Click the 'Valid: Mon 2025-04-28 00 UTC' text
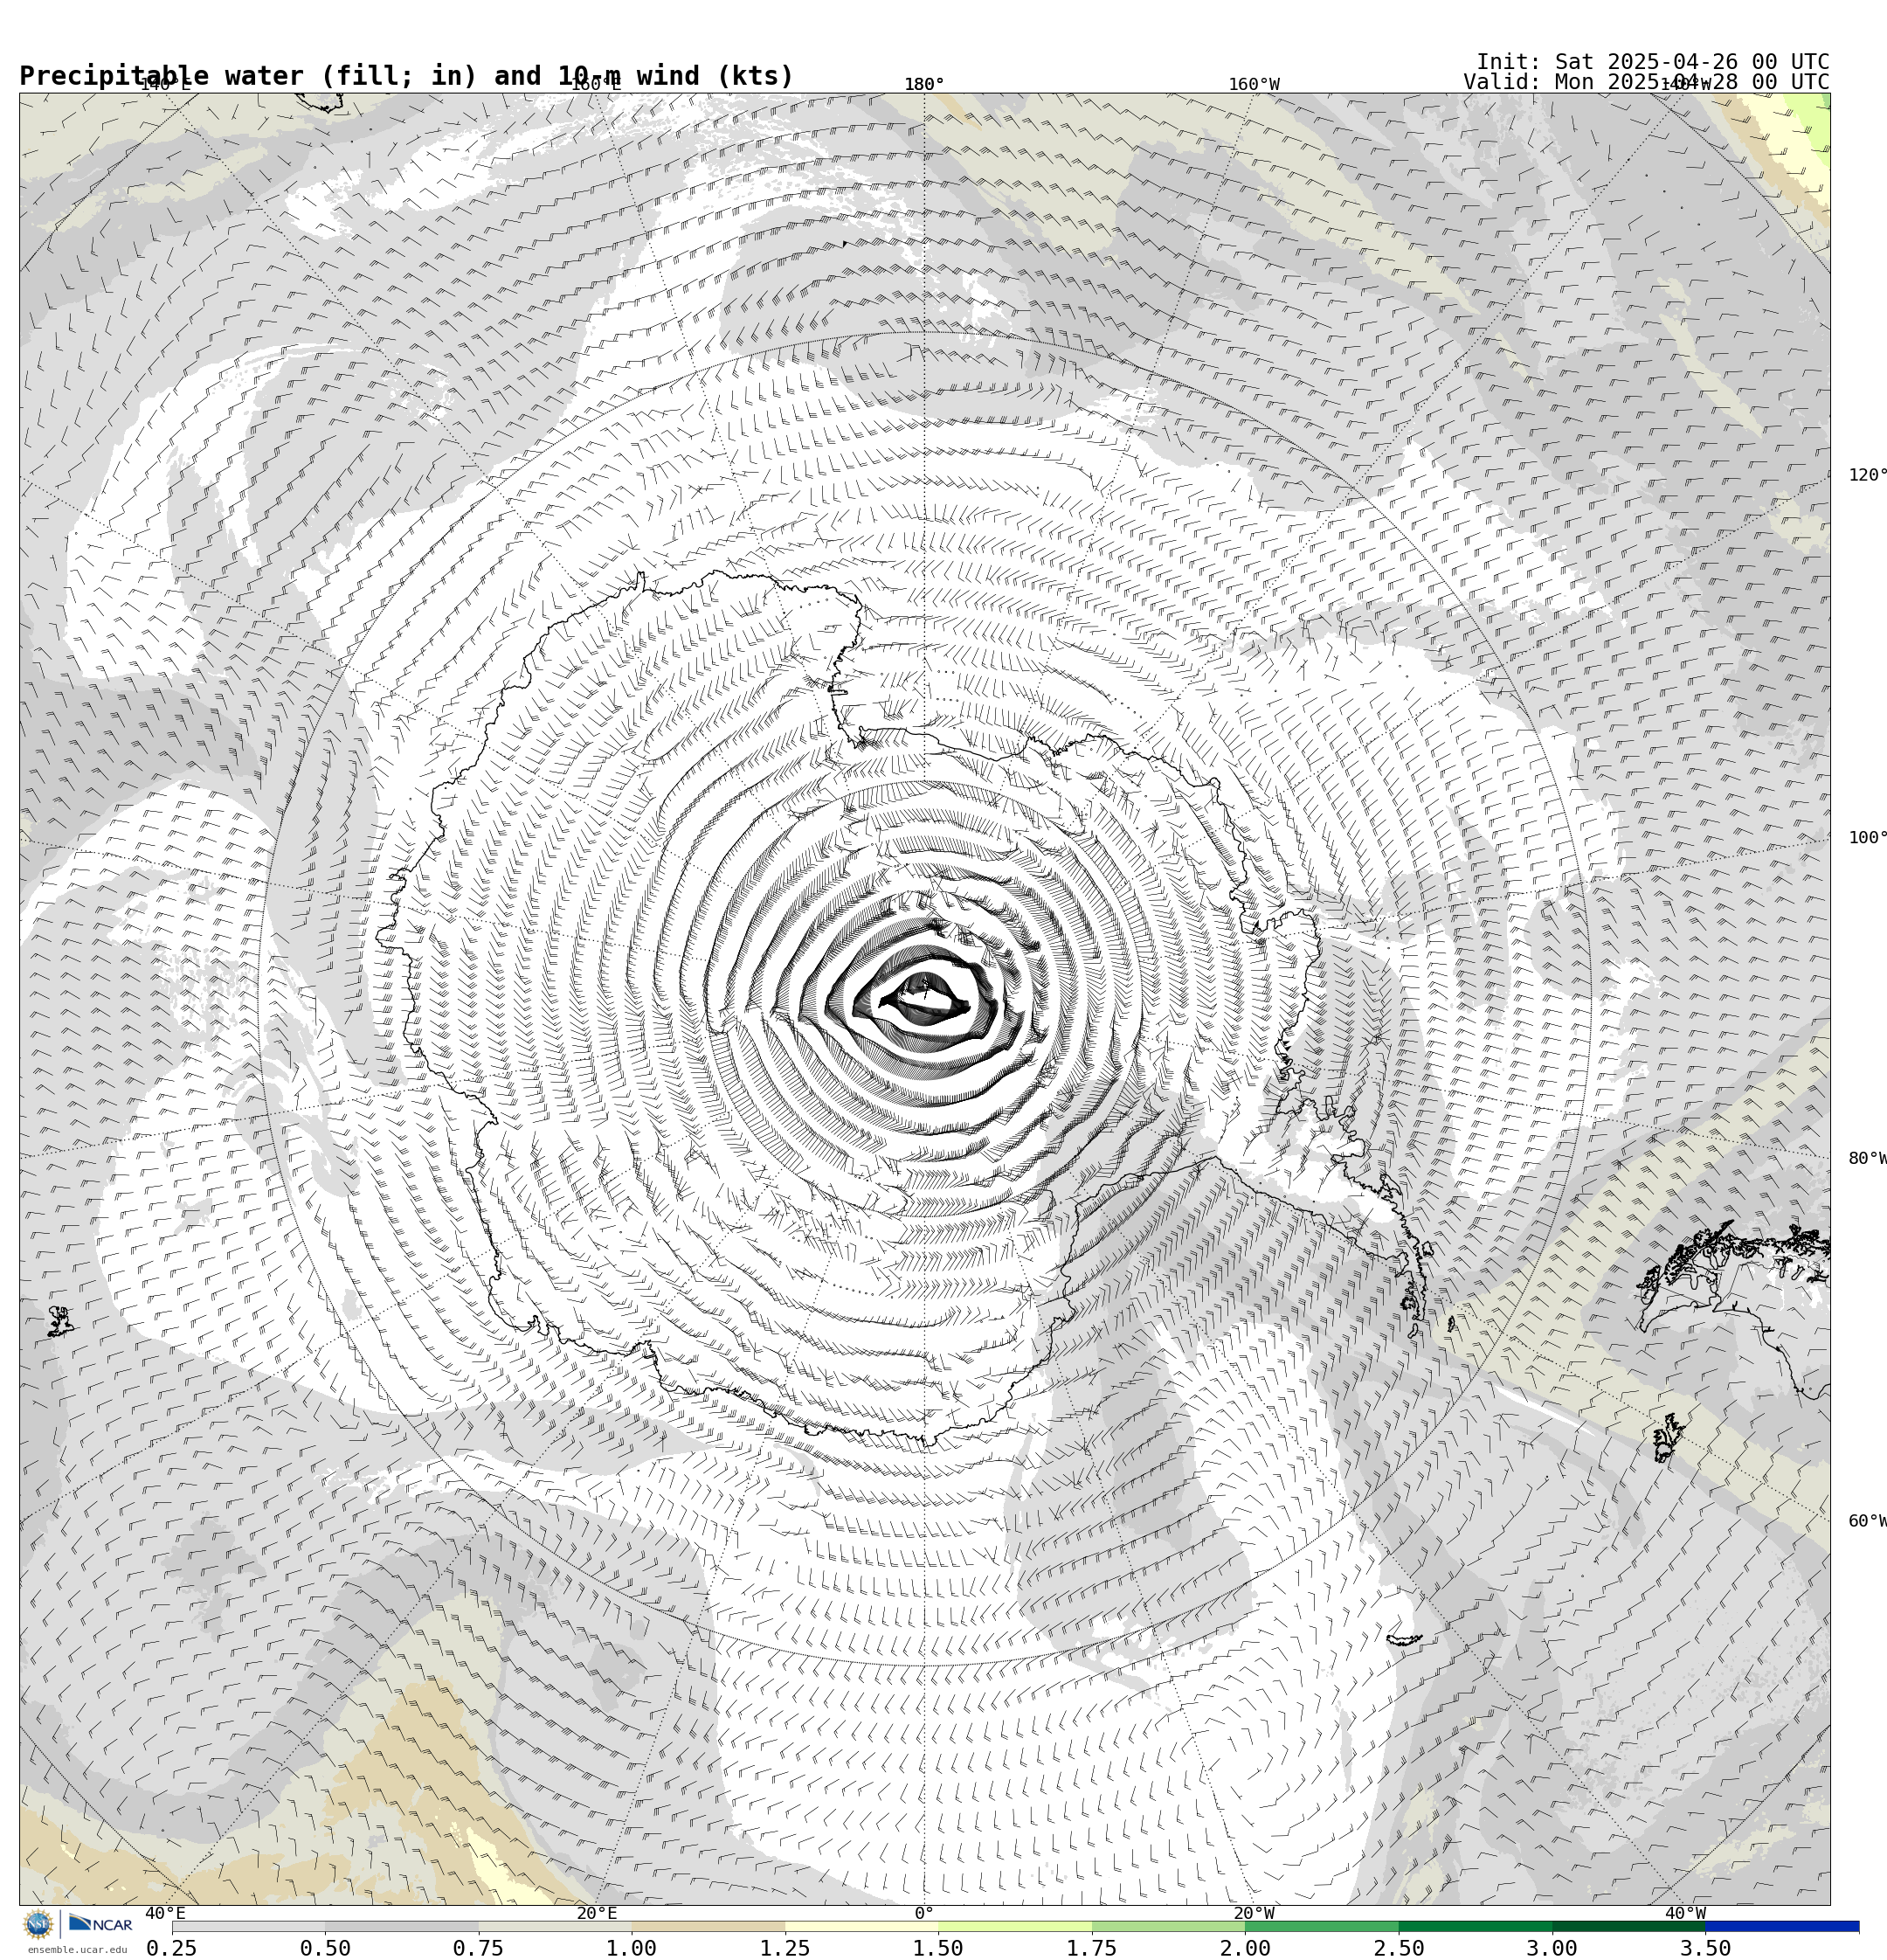1887x1960 pixels. (x=1646, y=82)
